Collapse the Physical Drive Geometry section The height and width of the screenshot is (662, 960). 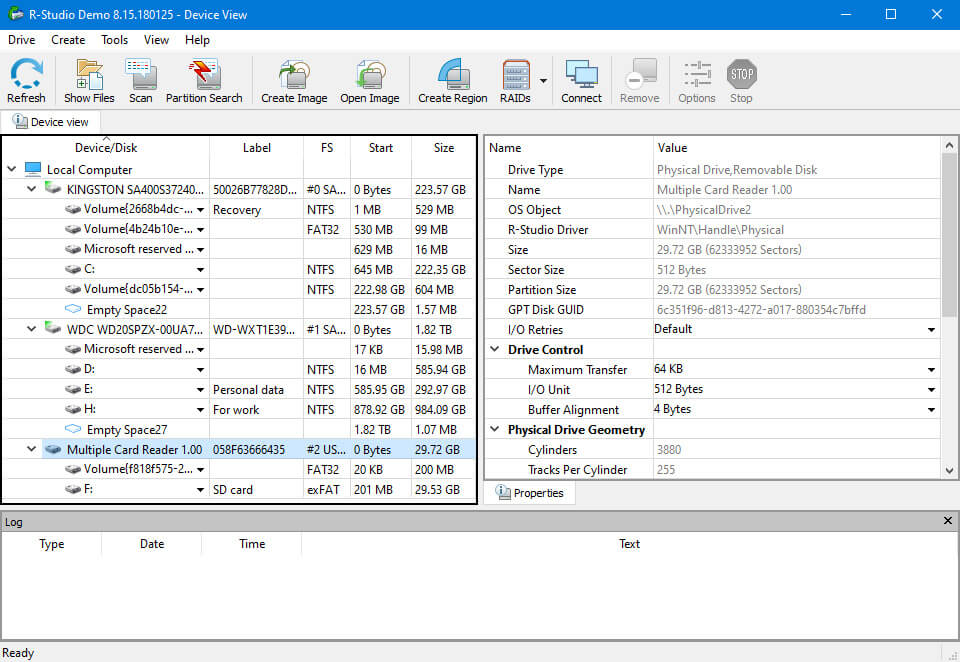pos(495,429)
